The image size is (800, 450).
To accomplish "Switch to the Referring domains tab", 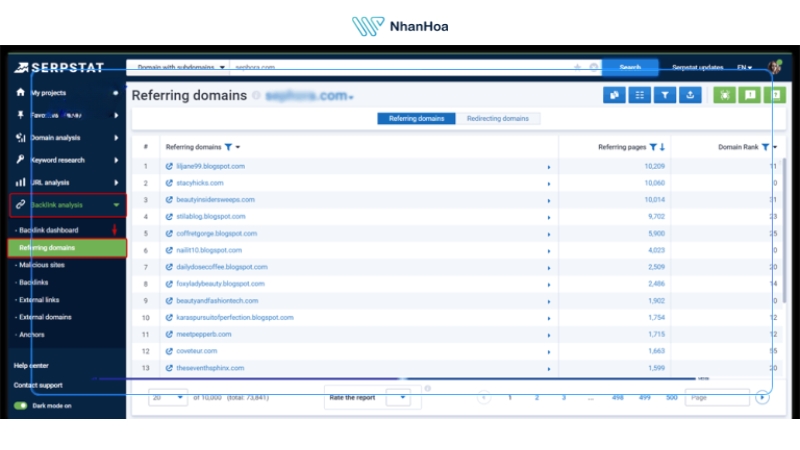I will (x=416, y=118).
